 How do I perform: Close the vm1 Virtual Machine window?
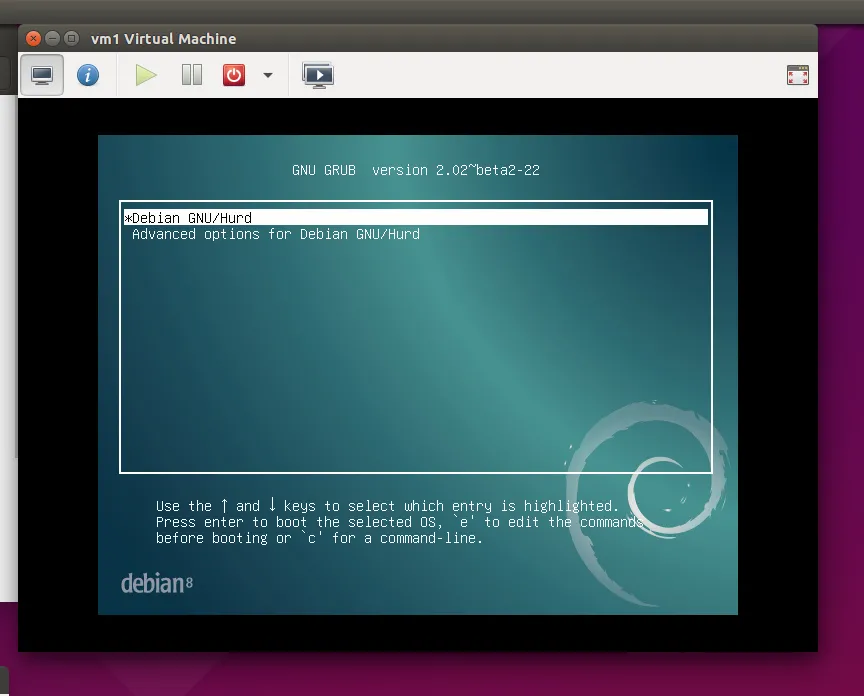33,39
